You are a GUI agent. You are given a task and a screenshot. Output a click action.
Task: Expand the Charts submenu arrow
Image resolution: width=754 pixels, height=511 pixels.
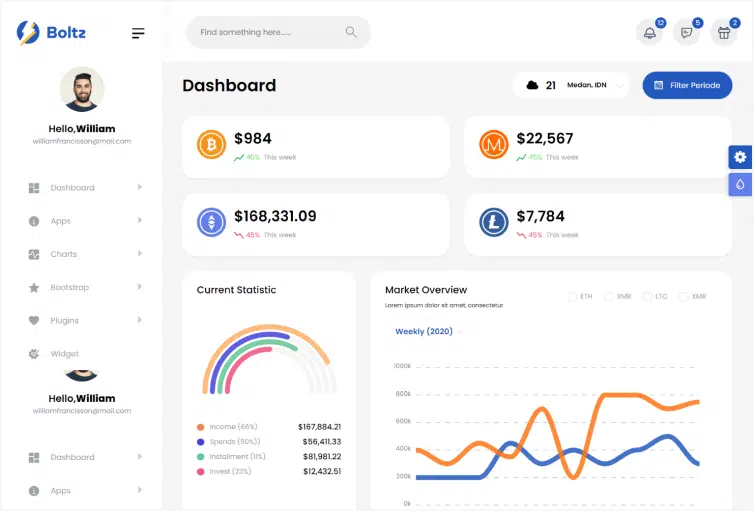click(139, 253)
